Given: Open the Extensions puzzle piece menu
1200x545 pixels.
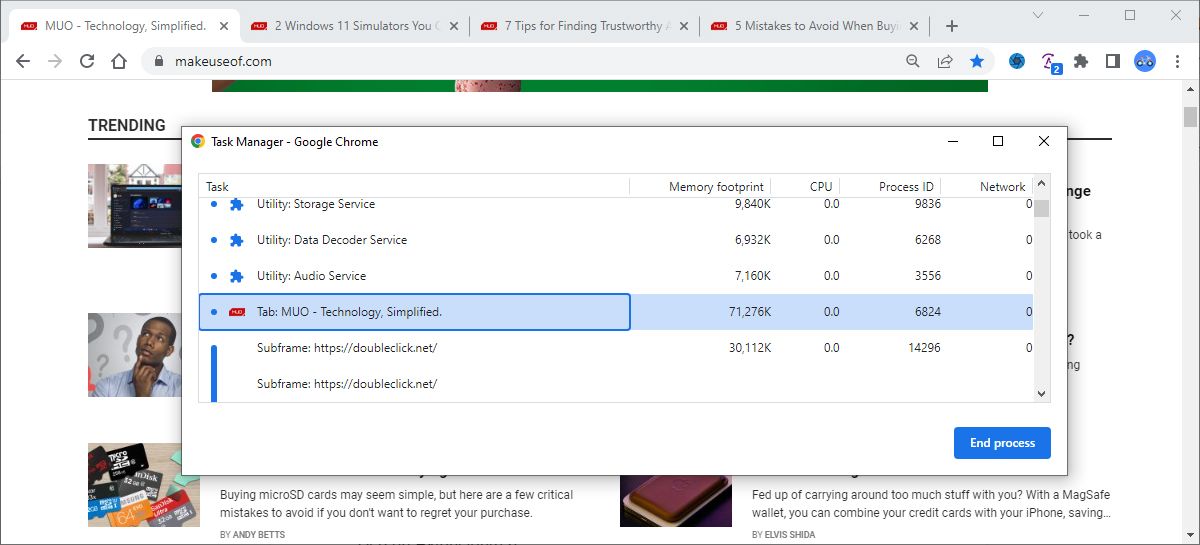Looking at the screenshot, I should [1081, 61].
